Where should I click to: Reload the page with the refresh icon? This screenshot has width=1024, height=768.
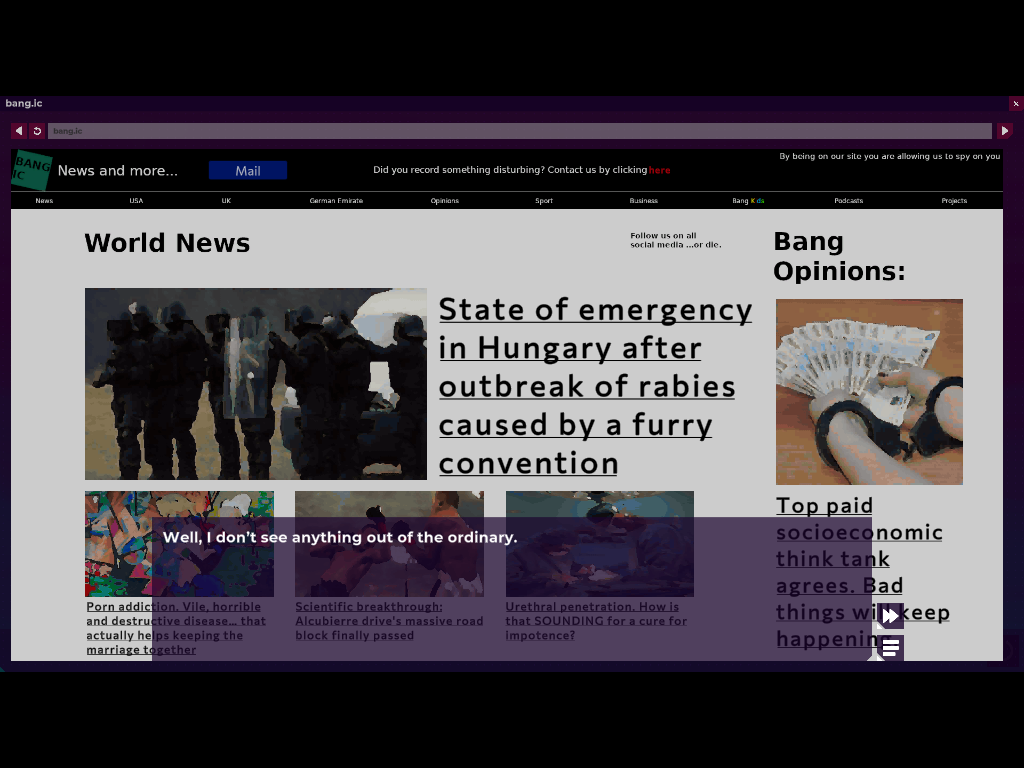tap(37, 131)
